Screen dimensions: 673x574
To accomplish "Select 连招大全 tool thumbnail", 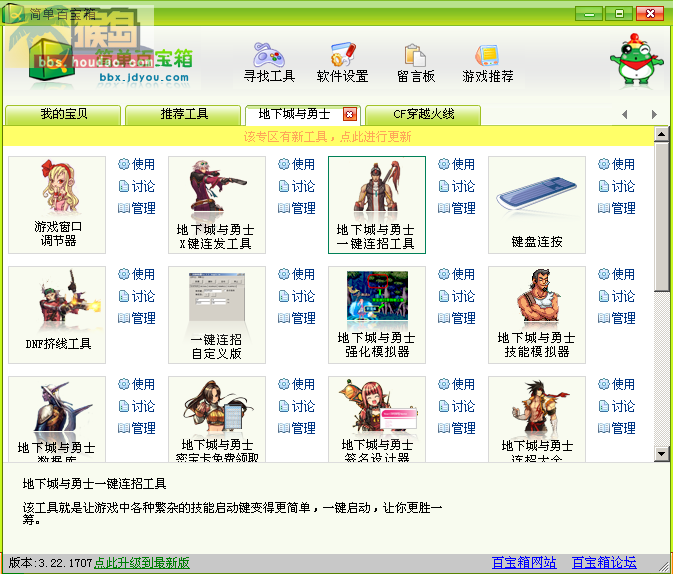I will 537,419.
